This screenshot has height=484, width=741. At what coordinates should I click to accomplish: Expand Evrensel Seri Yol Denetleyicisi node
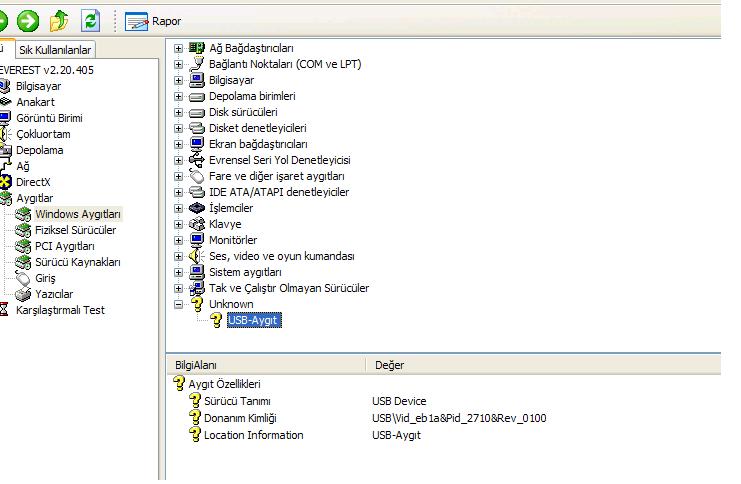point(178,161)
